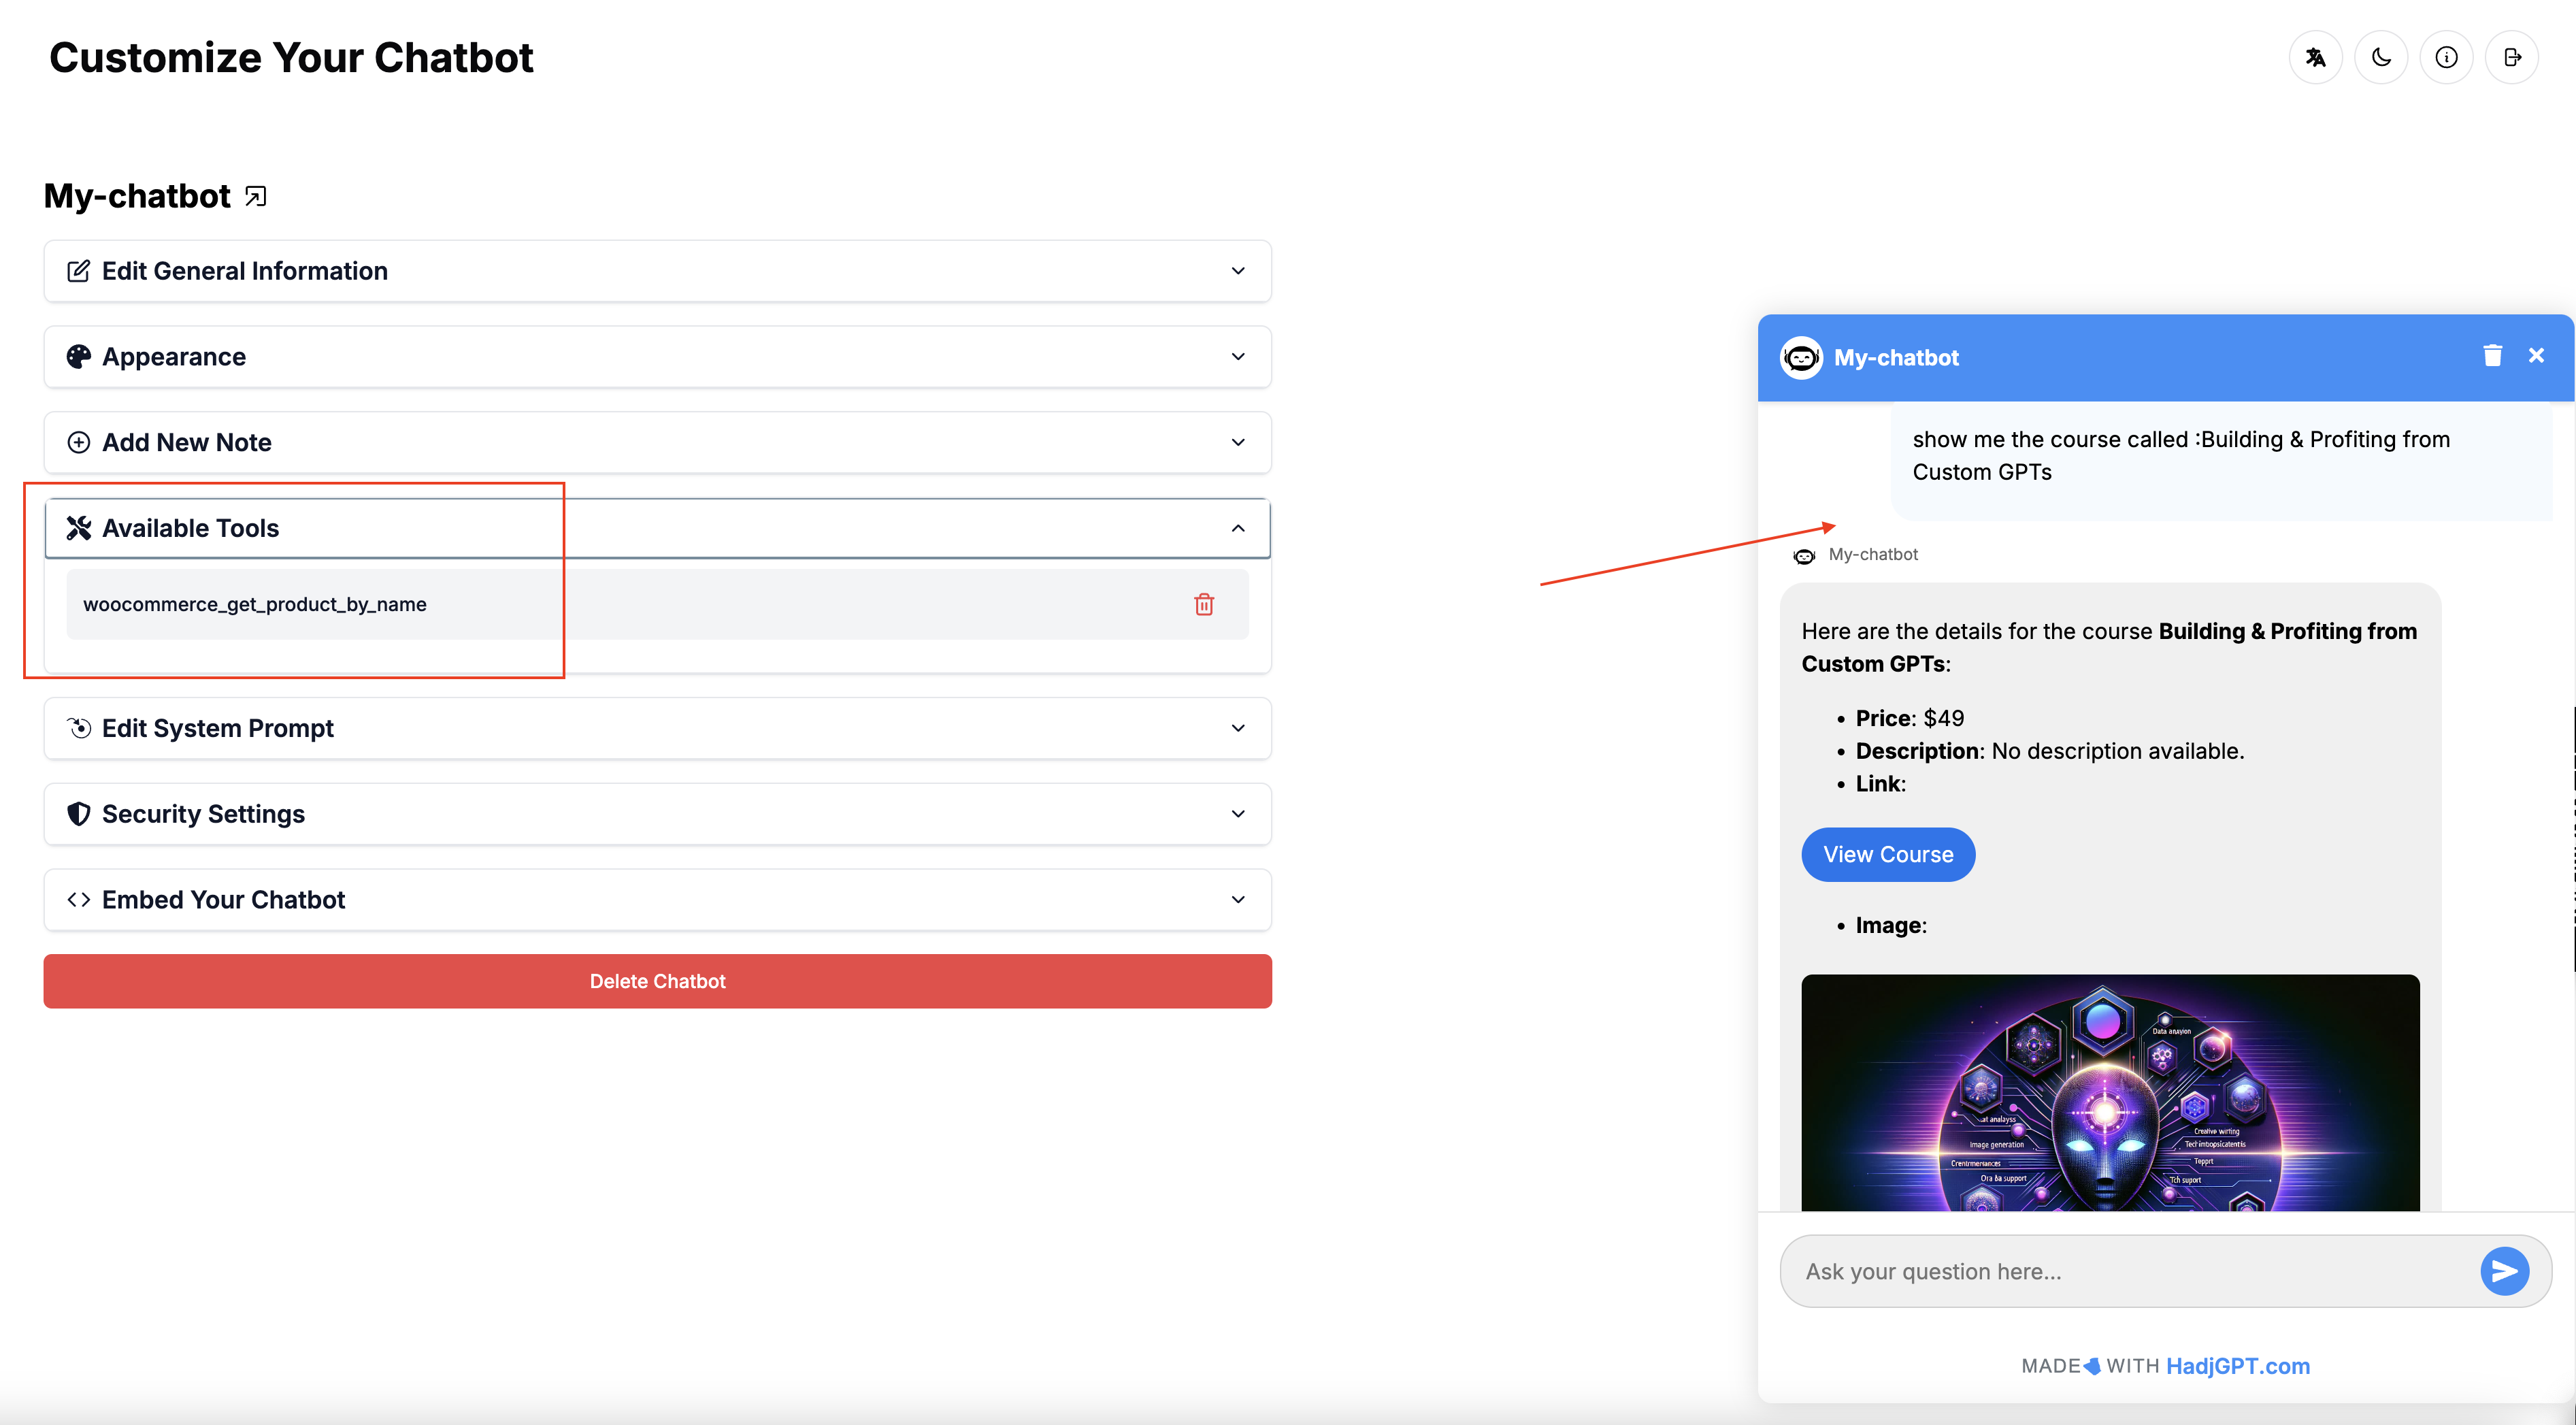Click the language translate icon
The image size is (2576, 1425).
pos(2315,57)
